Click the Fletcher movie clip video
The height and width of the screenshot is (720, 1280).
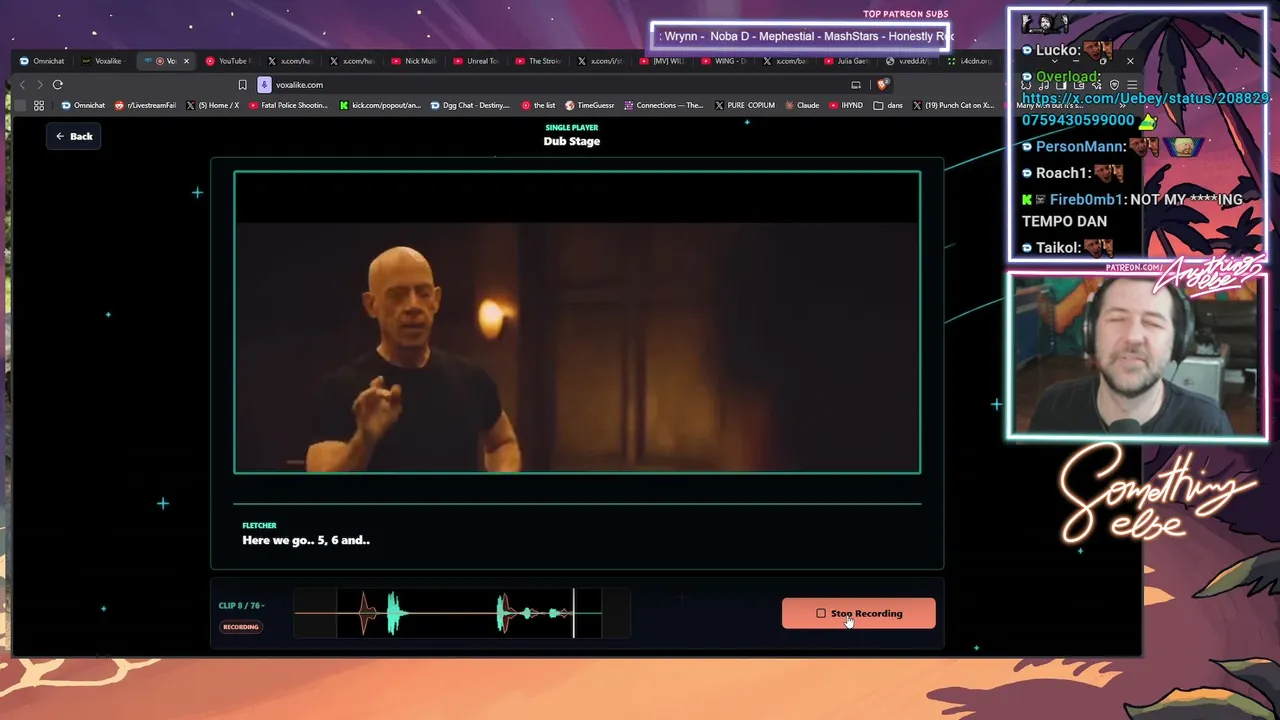coord(577,322)
